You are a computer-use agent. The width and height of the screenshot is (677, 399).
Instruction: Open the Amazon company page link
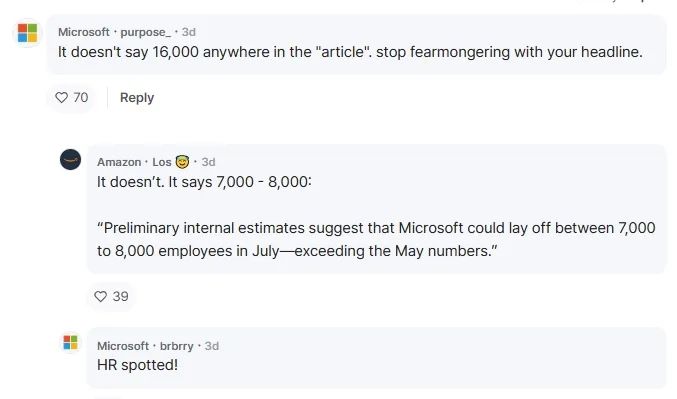119,162
